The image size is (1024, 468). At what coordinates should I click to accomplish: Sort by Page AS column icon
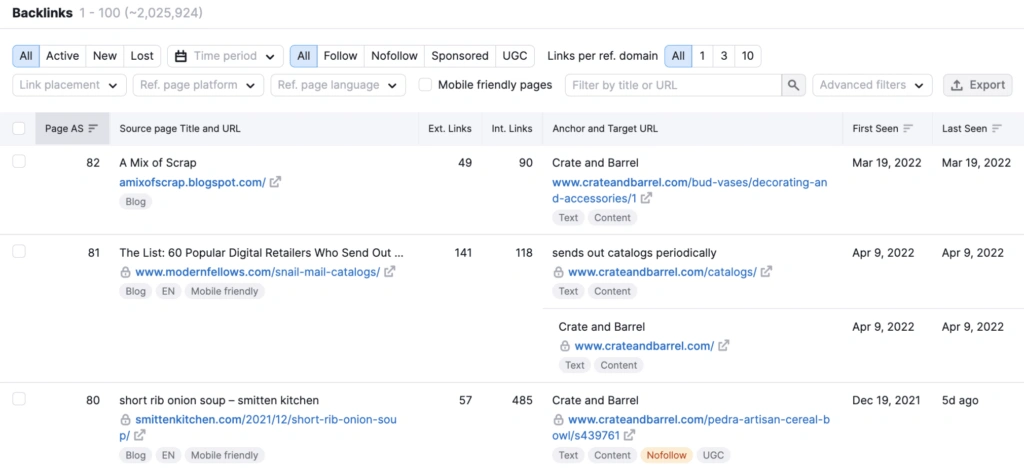pyautogui.click(x=93, y=129)
